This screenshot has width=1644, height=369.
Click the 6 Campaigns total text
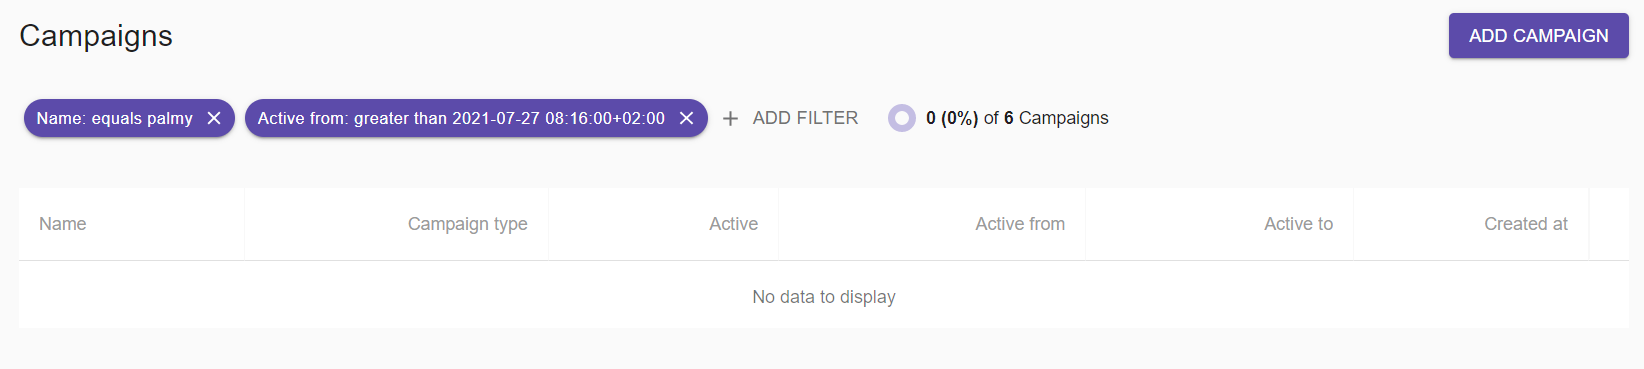click(1056, 118)
